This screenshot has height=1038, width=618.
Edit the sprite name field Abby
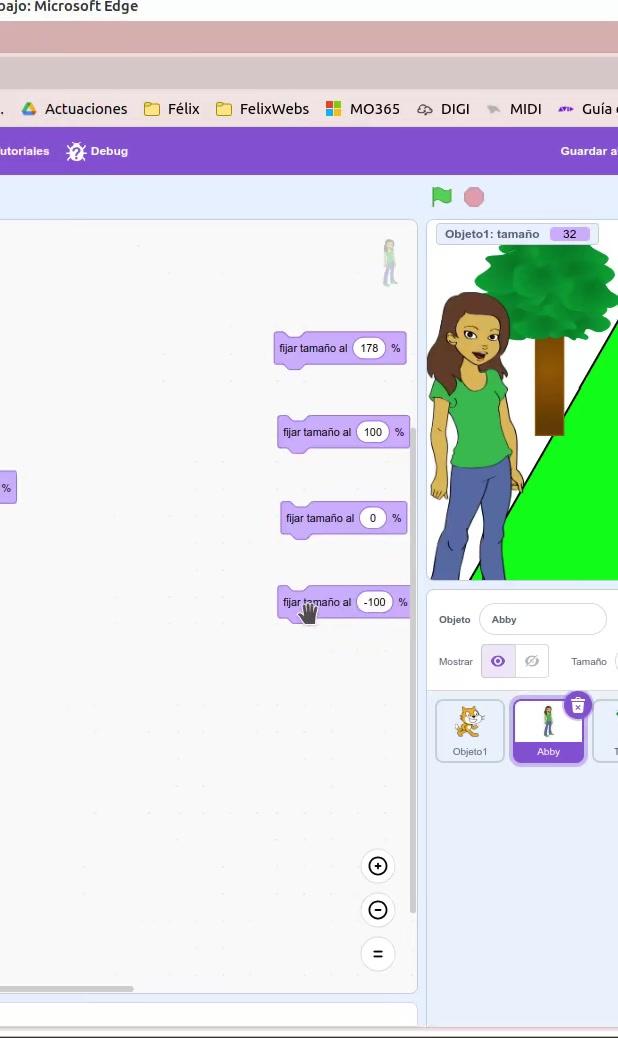point(543,620)
